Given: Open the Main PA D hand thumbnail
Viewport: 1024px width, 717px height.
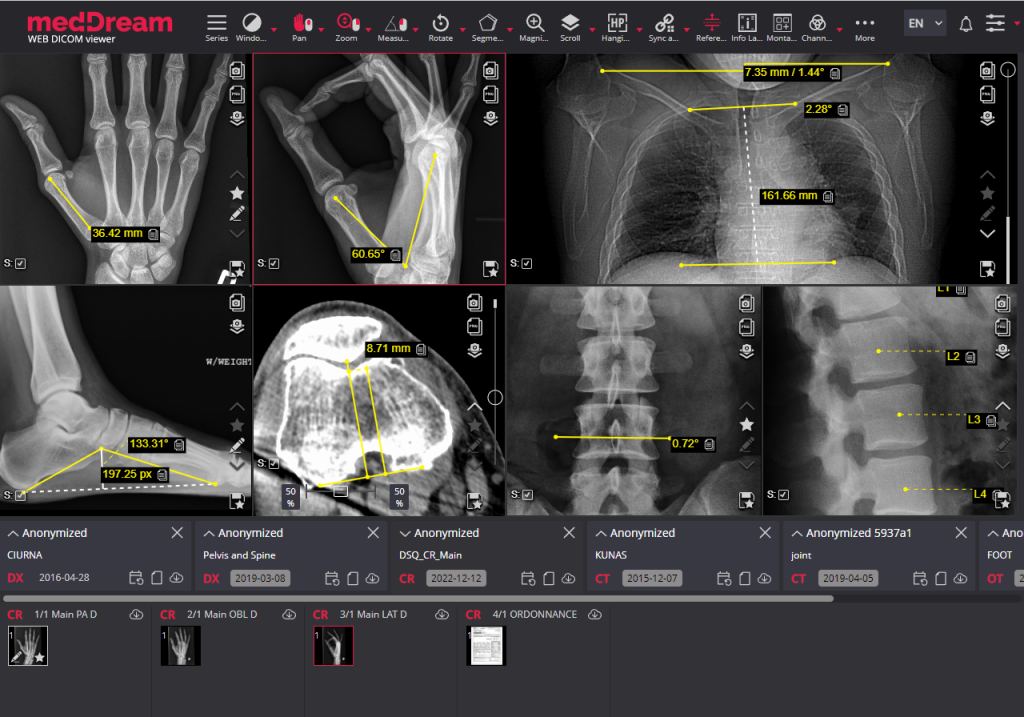Looking at the screenshot, I should [x=27, y=646].
